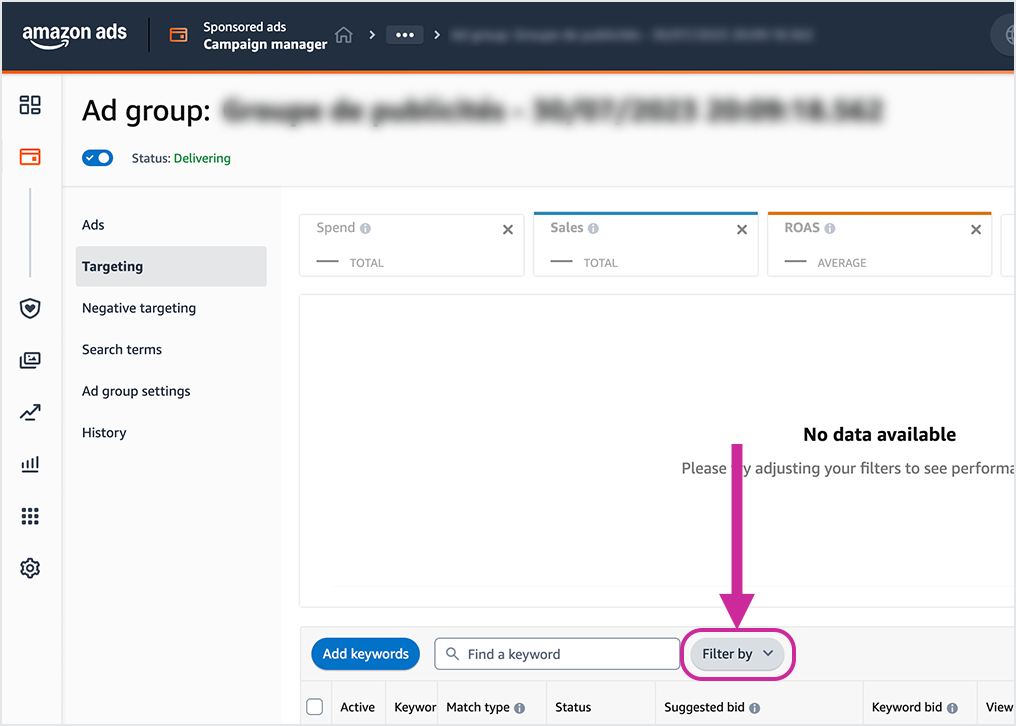Screen dimensions: 1016x726
Task: Open the Search terms section
Action: pyautogui.click(x=122, y=350)
